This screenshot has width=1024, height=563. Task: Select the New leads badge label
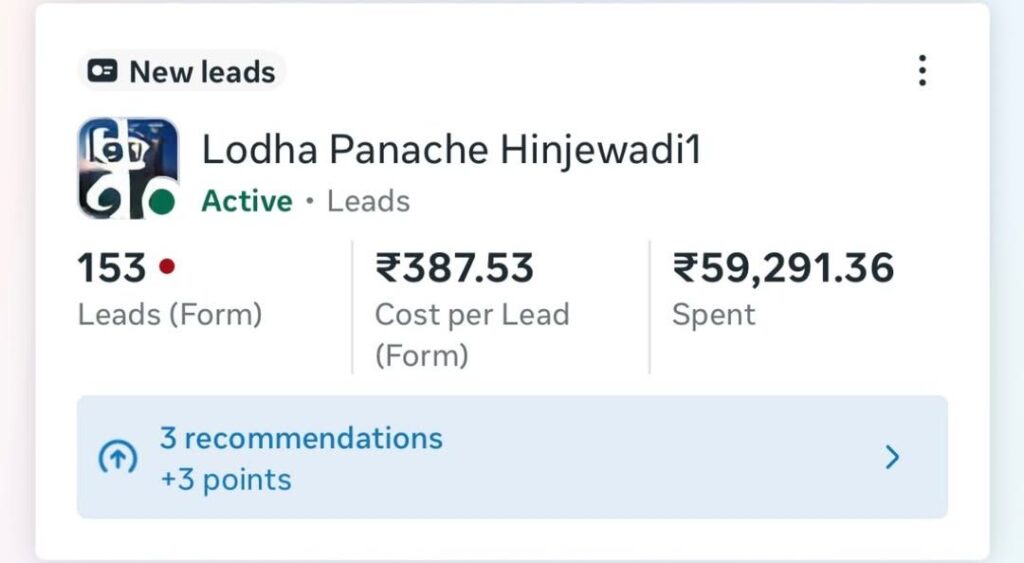point(202,72)
